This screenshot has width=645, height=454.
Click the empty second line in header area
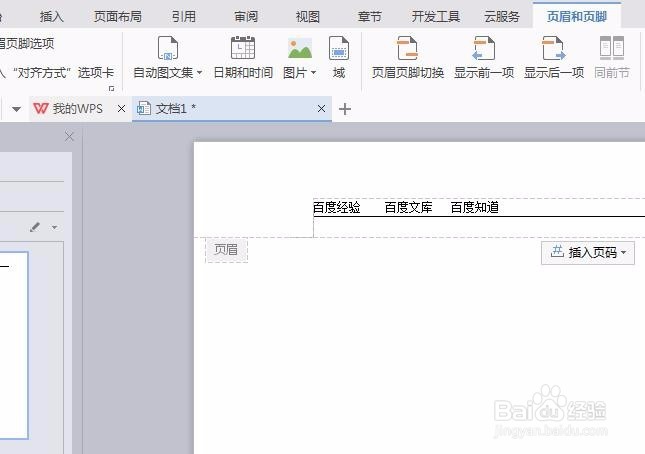tap(479, 227)
